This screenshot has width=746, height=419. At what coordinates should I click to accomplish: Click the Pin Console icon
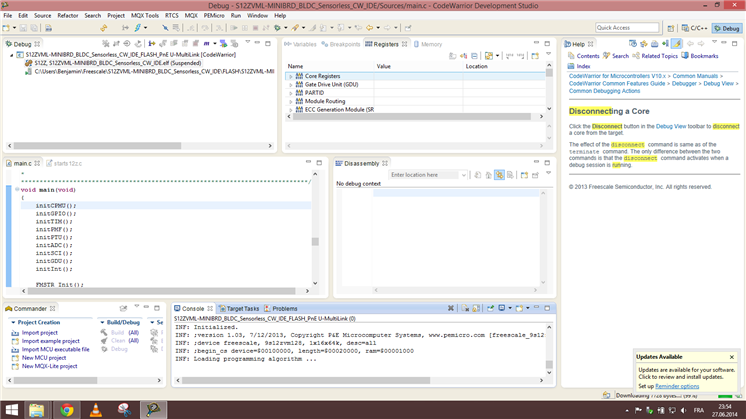[x=490, y=308]
